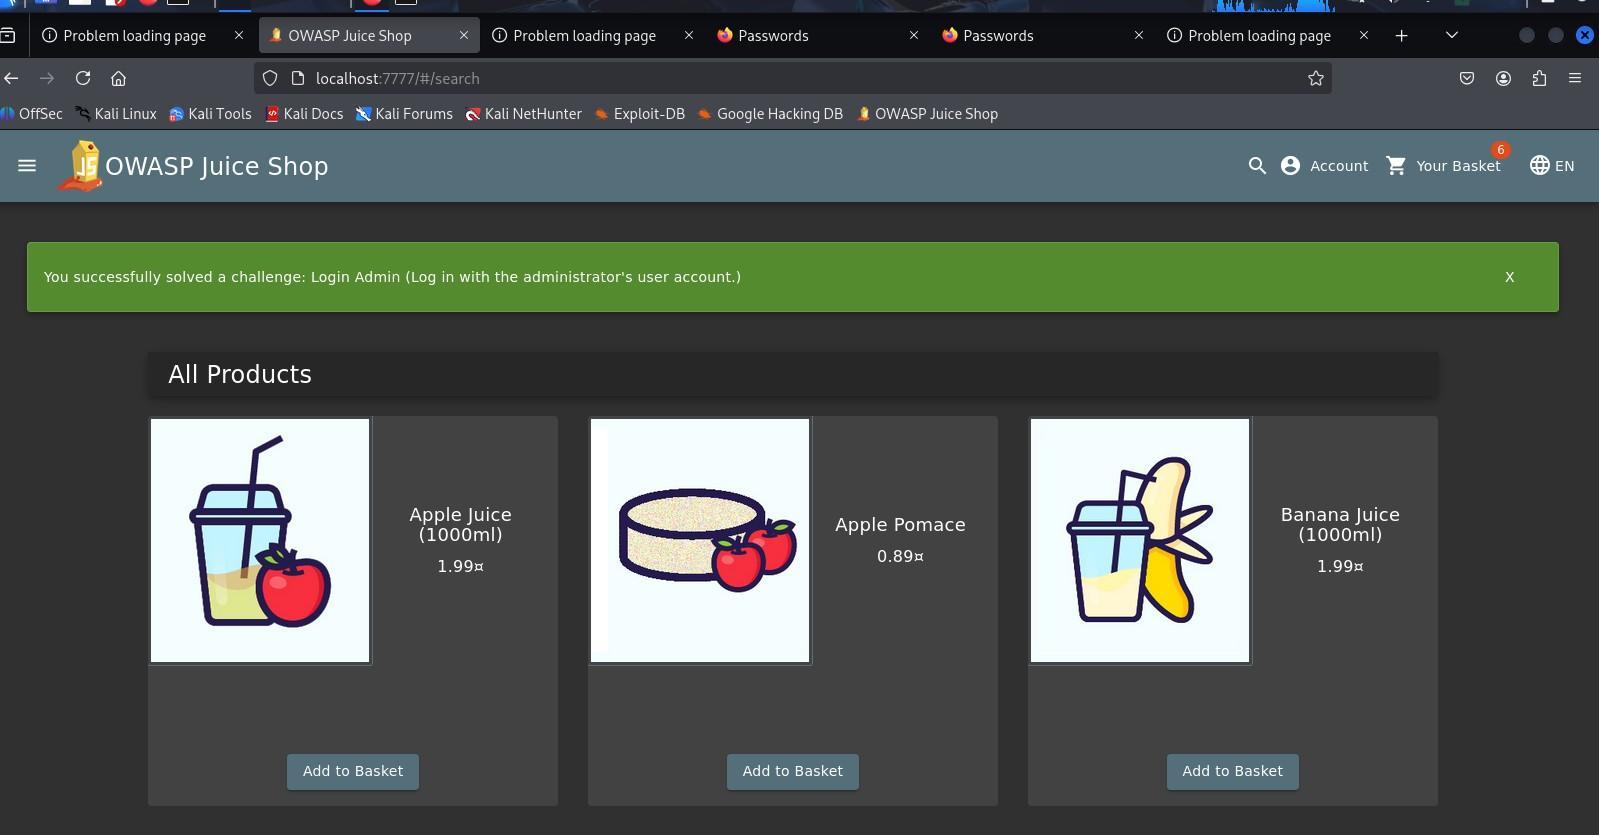Open the Exploit-DB bookmark

tap(639, 114)
